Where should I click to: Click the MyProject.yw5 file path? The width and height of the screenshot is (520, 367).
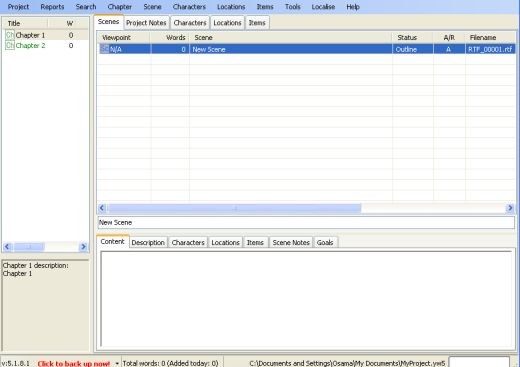347,363
